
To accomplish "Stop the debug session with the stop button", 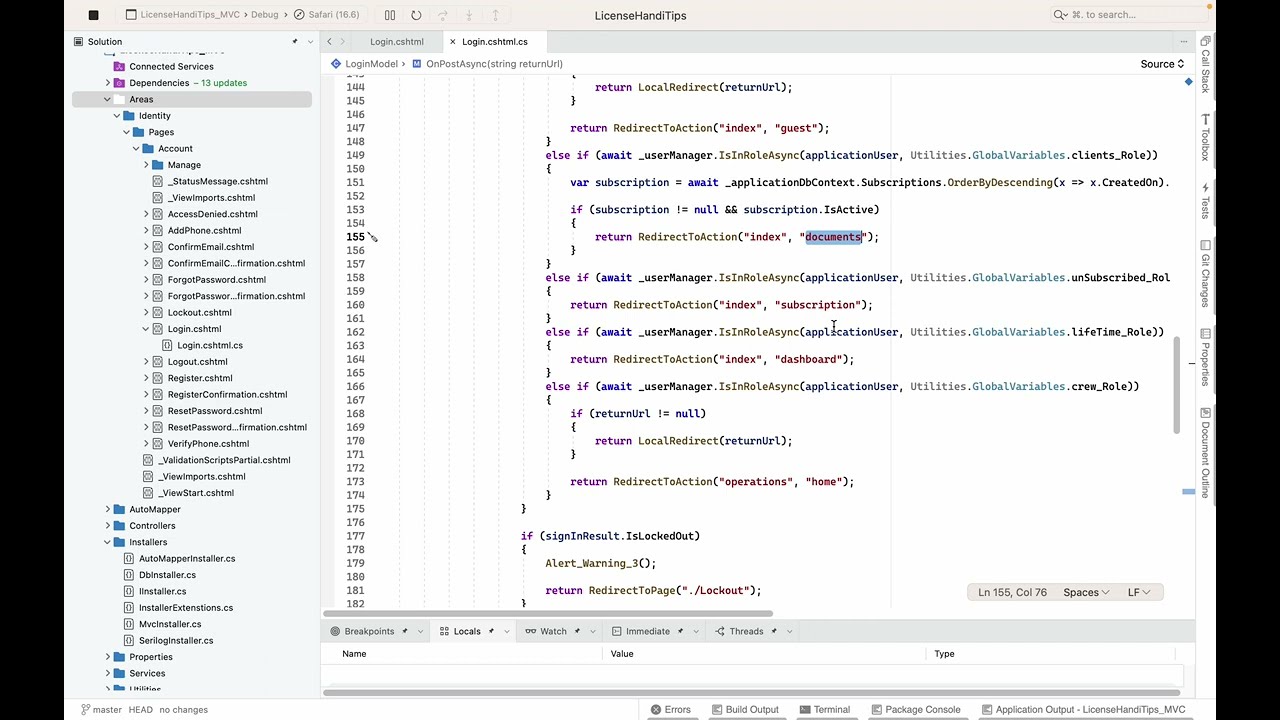I will pos(93,15).
